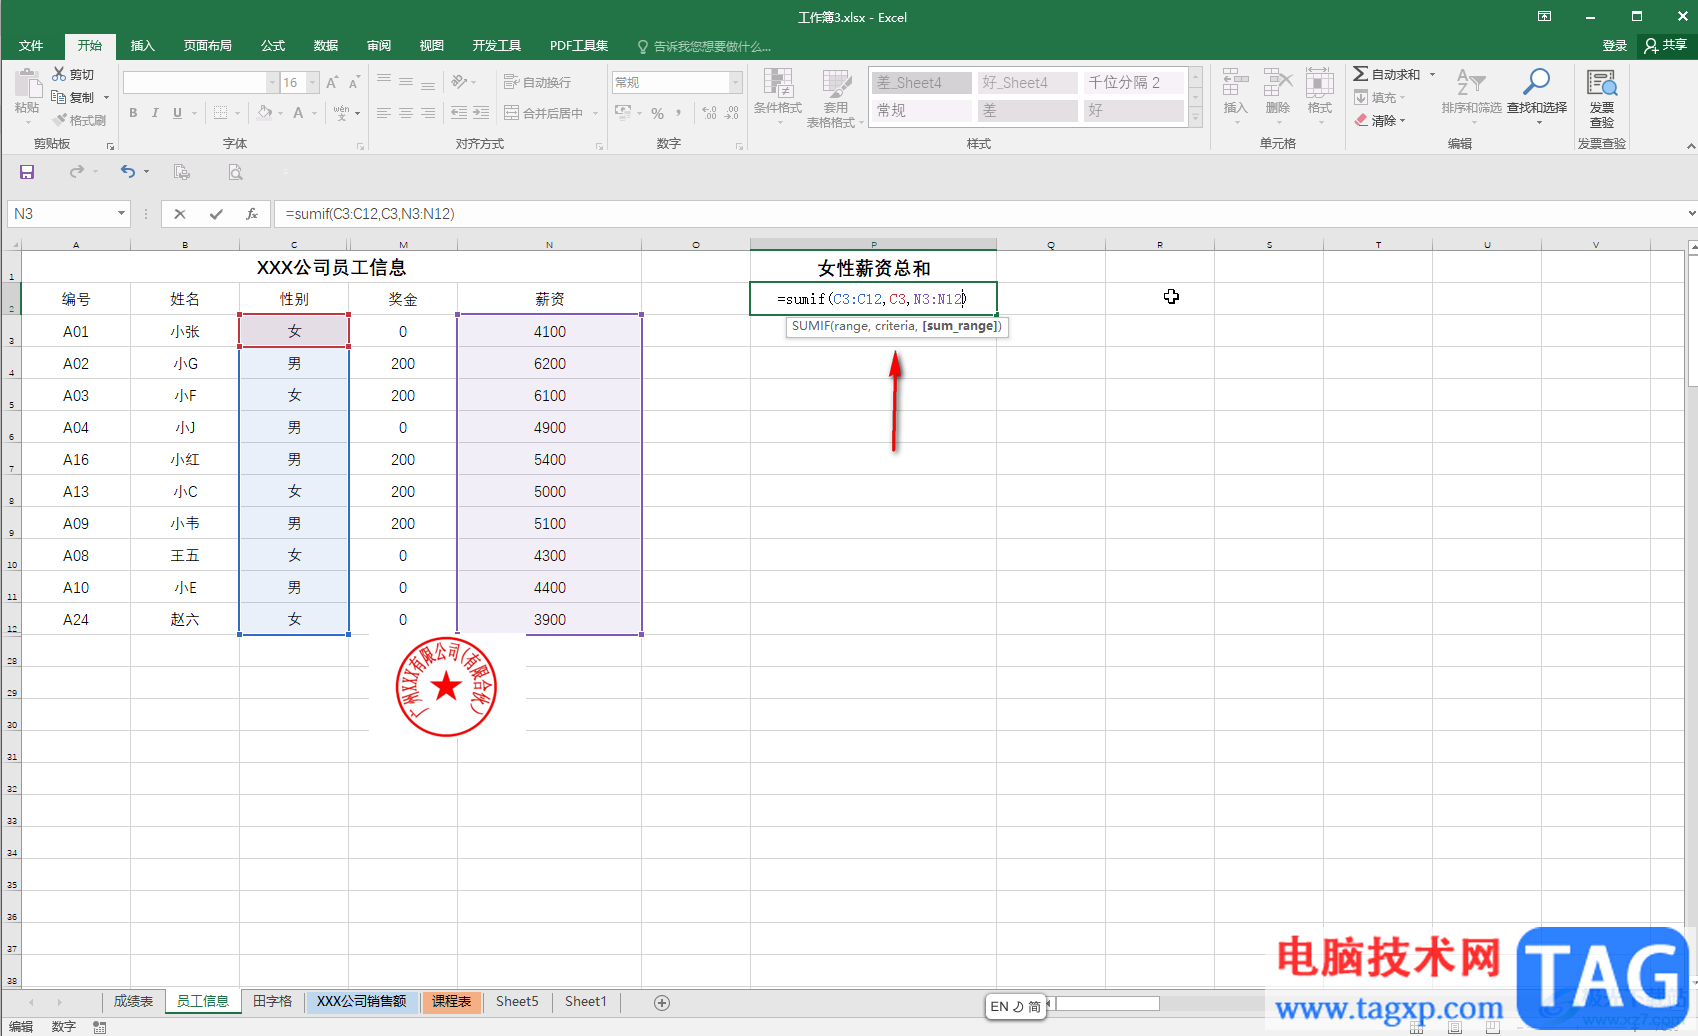Click the 共享 (Share) button
Screen dimensions: 1698x1036
click(x=1666, y=45)
